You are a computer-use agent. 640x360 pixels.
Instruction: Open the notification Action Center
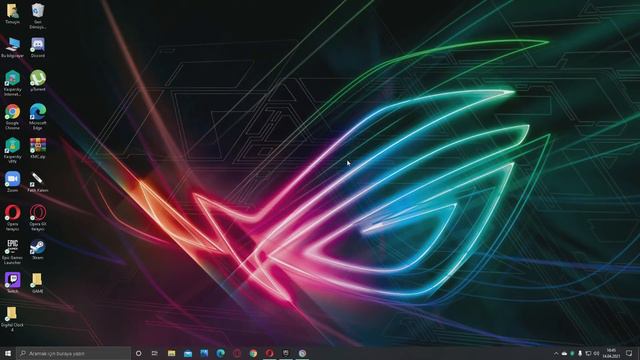point(629,353)
